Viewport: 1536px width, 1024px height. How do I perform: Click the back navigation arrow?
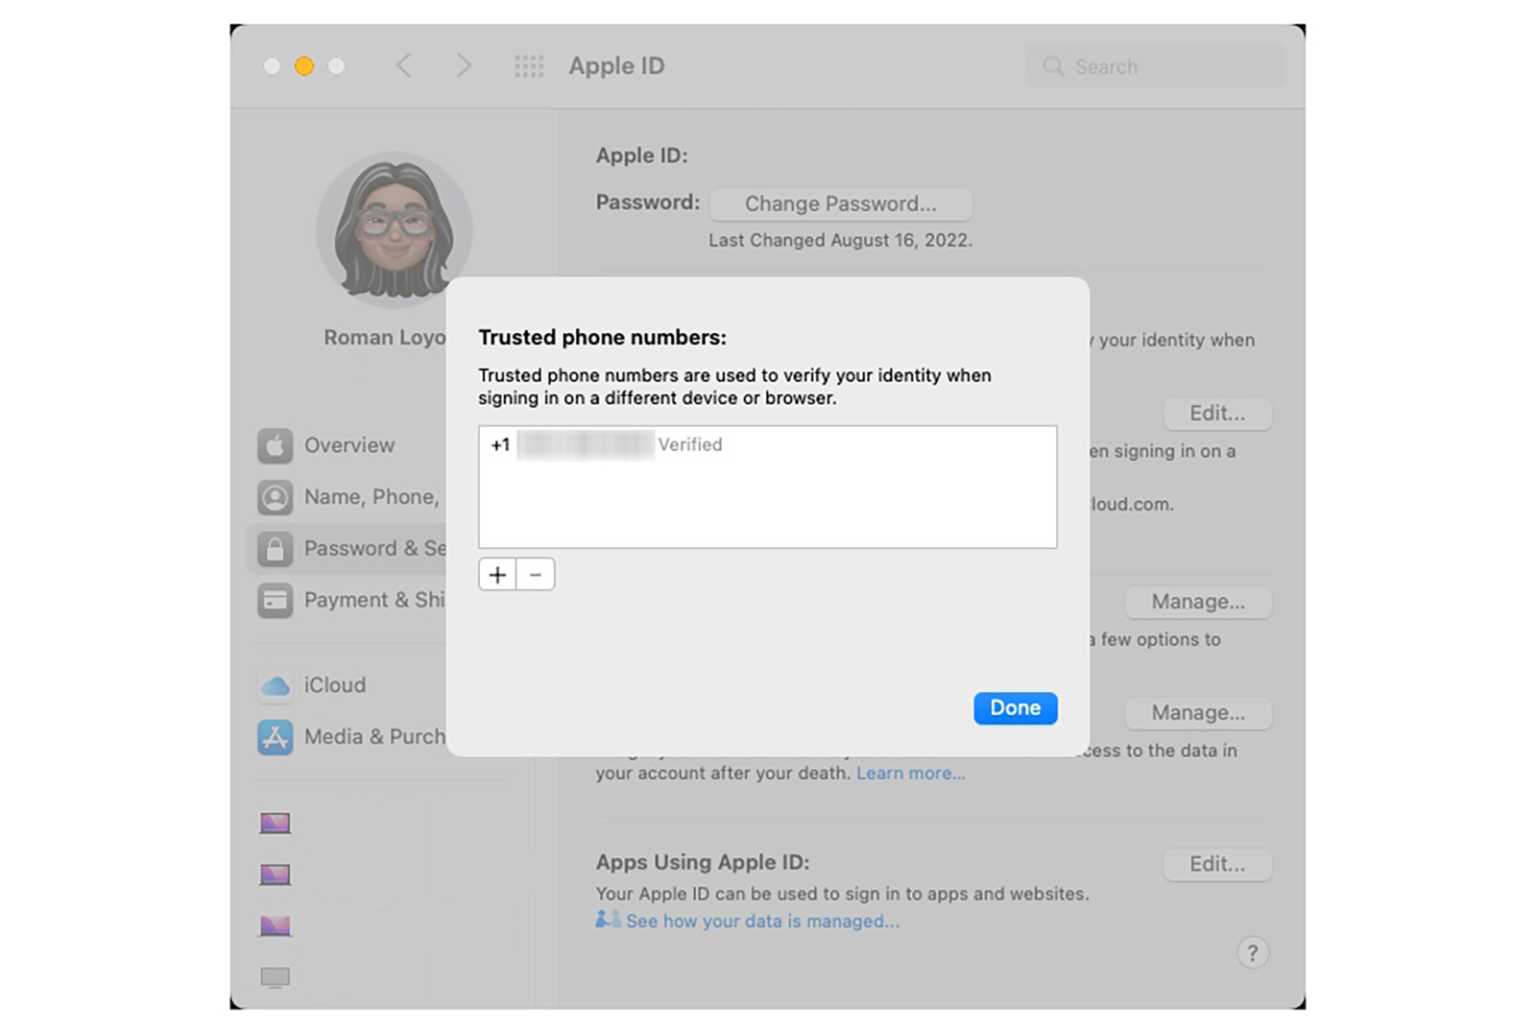click(404, 65)
